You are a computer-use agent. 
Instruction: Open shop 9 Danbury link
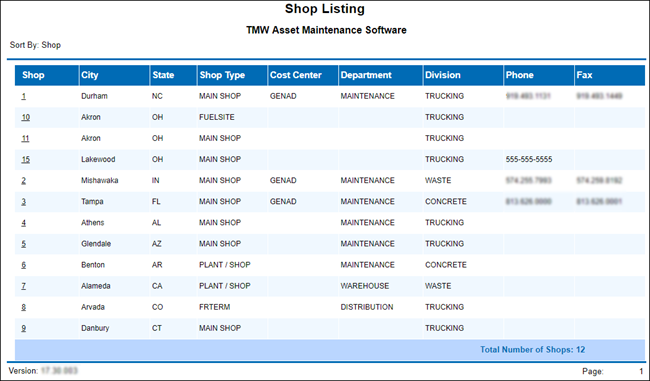coord(24,328)
